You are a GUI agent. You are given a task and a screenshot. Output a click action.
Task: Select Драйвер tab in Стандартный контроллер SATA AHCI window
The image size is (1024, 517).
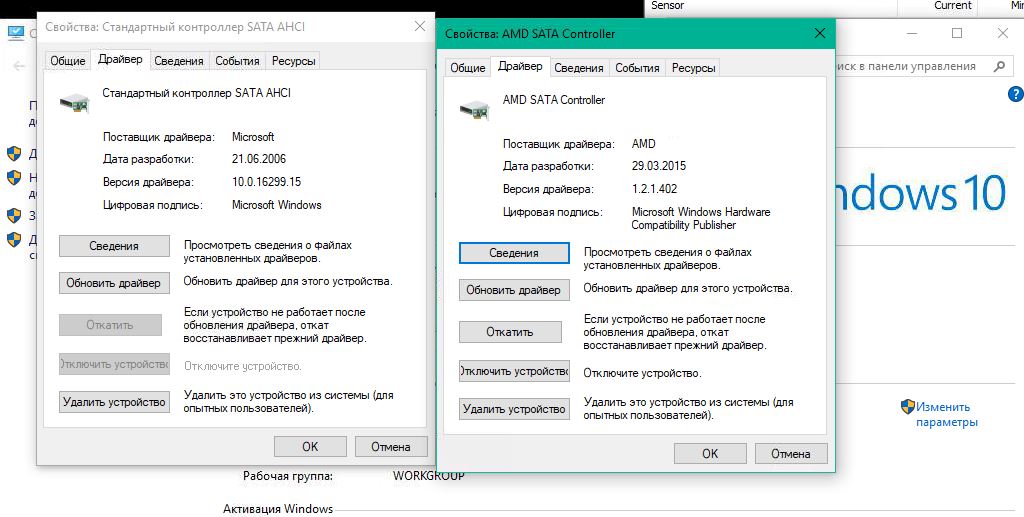coord(120,59)
